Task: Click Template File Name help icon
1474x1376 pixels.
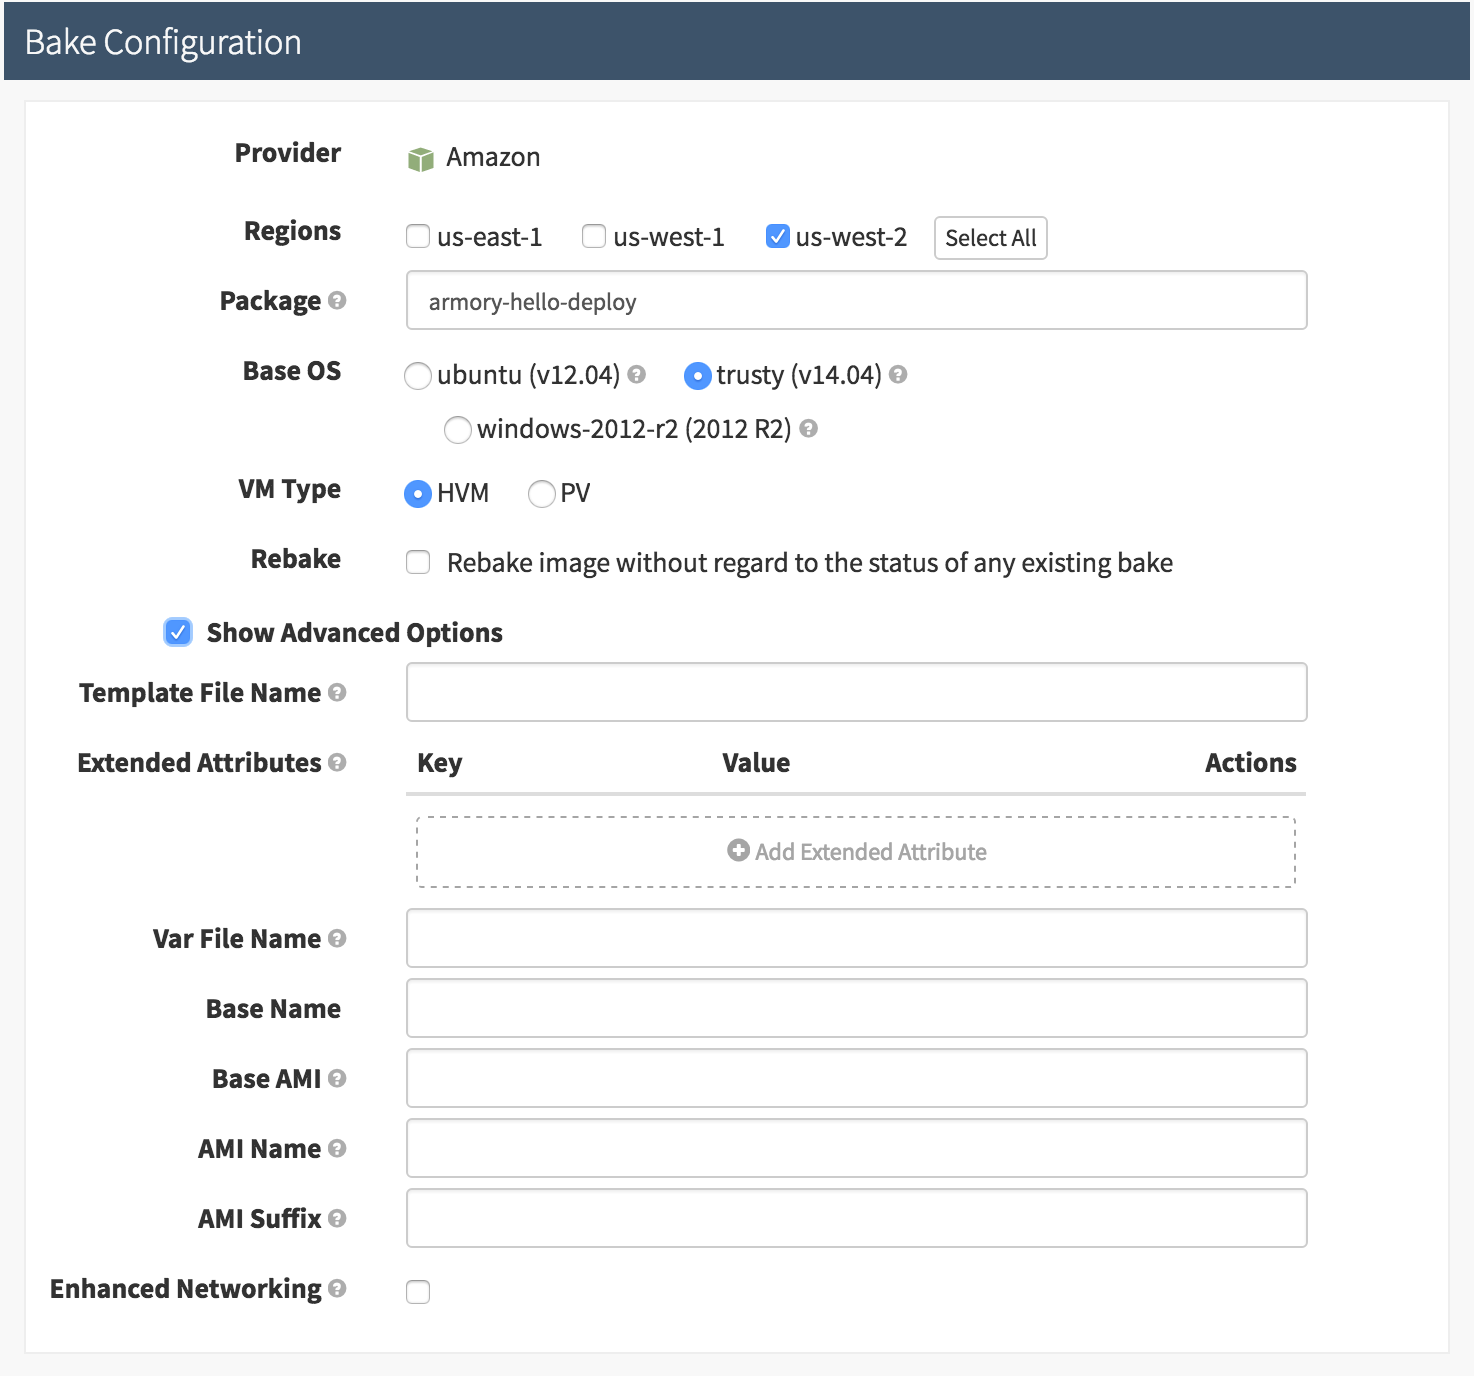Action: pyautogui.click(x=337, y=692)
